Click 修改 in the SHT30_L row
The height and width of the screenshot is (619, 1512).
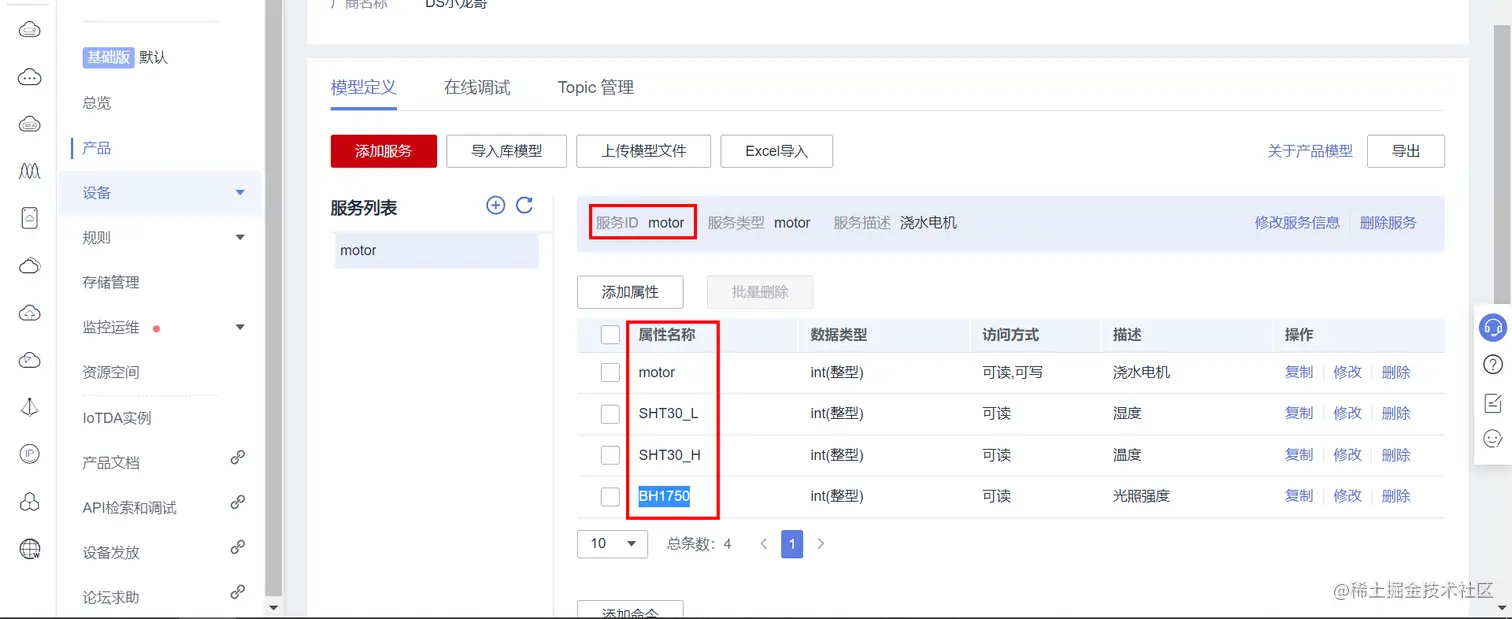pyautogui.click(x=1347, y=413)
